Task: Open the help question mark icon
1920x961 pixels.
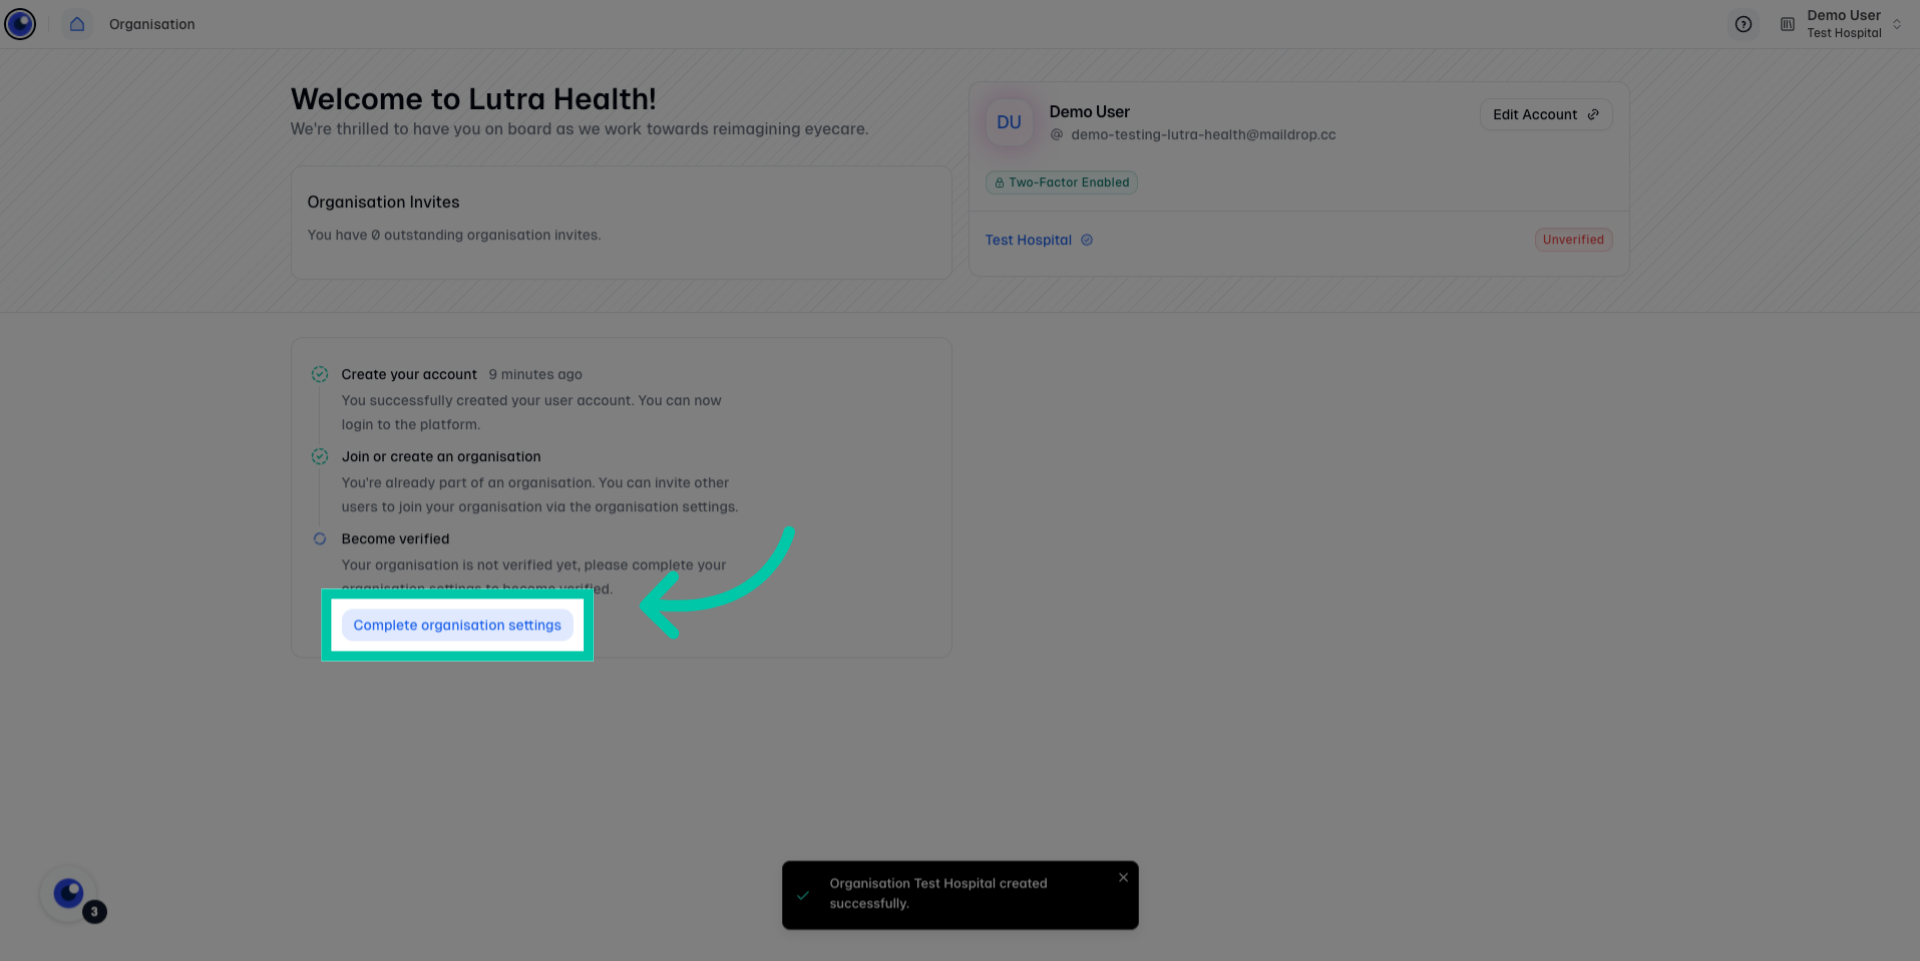Action: [x=1743, y=24]
